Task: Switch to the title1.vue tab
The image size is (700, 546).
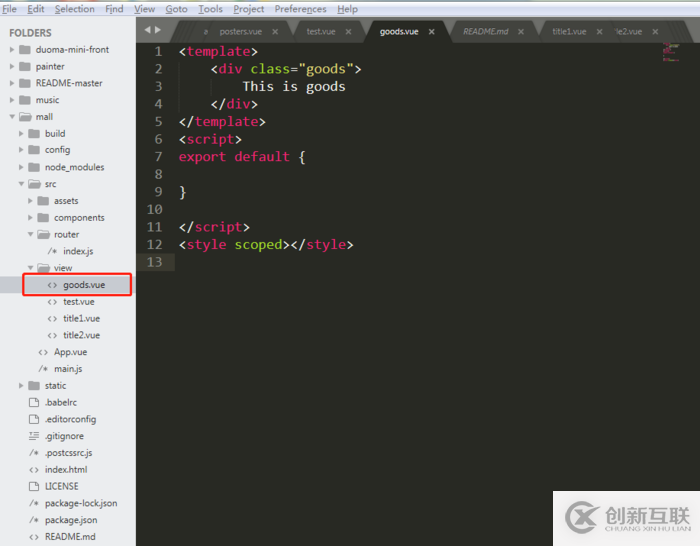Action: 569,32
